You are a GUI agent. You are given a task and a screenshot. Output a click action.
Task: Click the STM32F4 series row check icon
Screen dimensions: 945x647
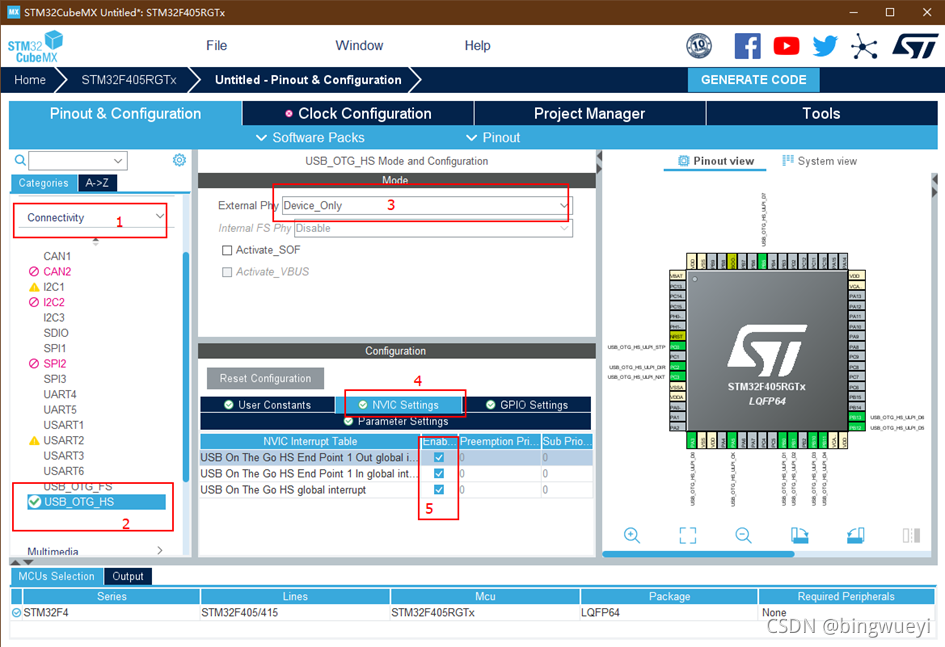tap(16, 613)
